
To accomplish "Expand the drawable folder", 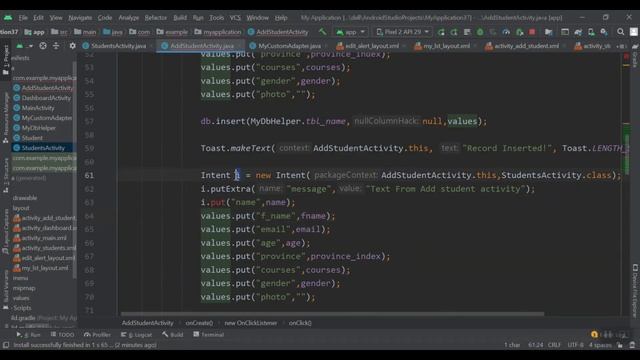I will point(24,198).
